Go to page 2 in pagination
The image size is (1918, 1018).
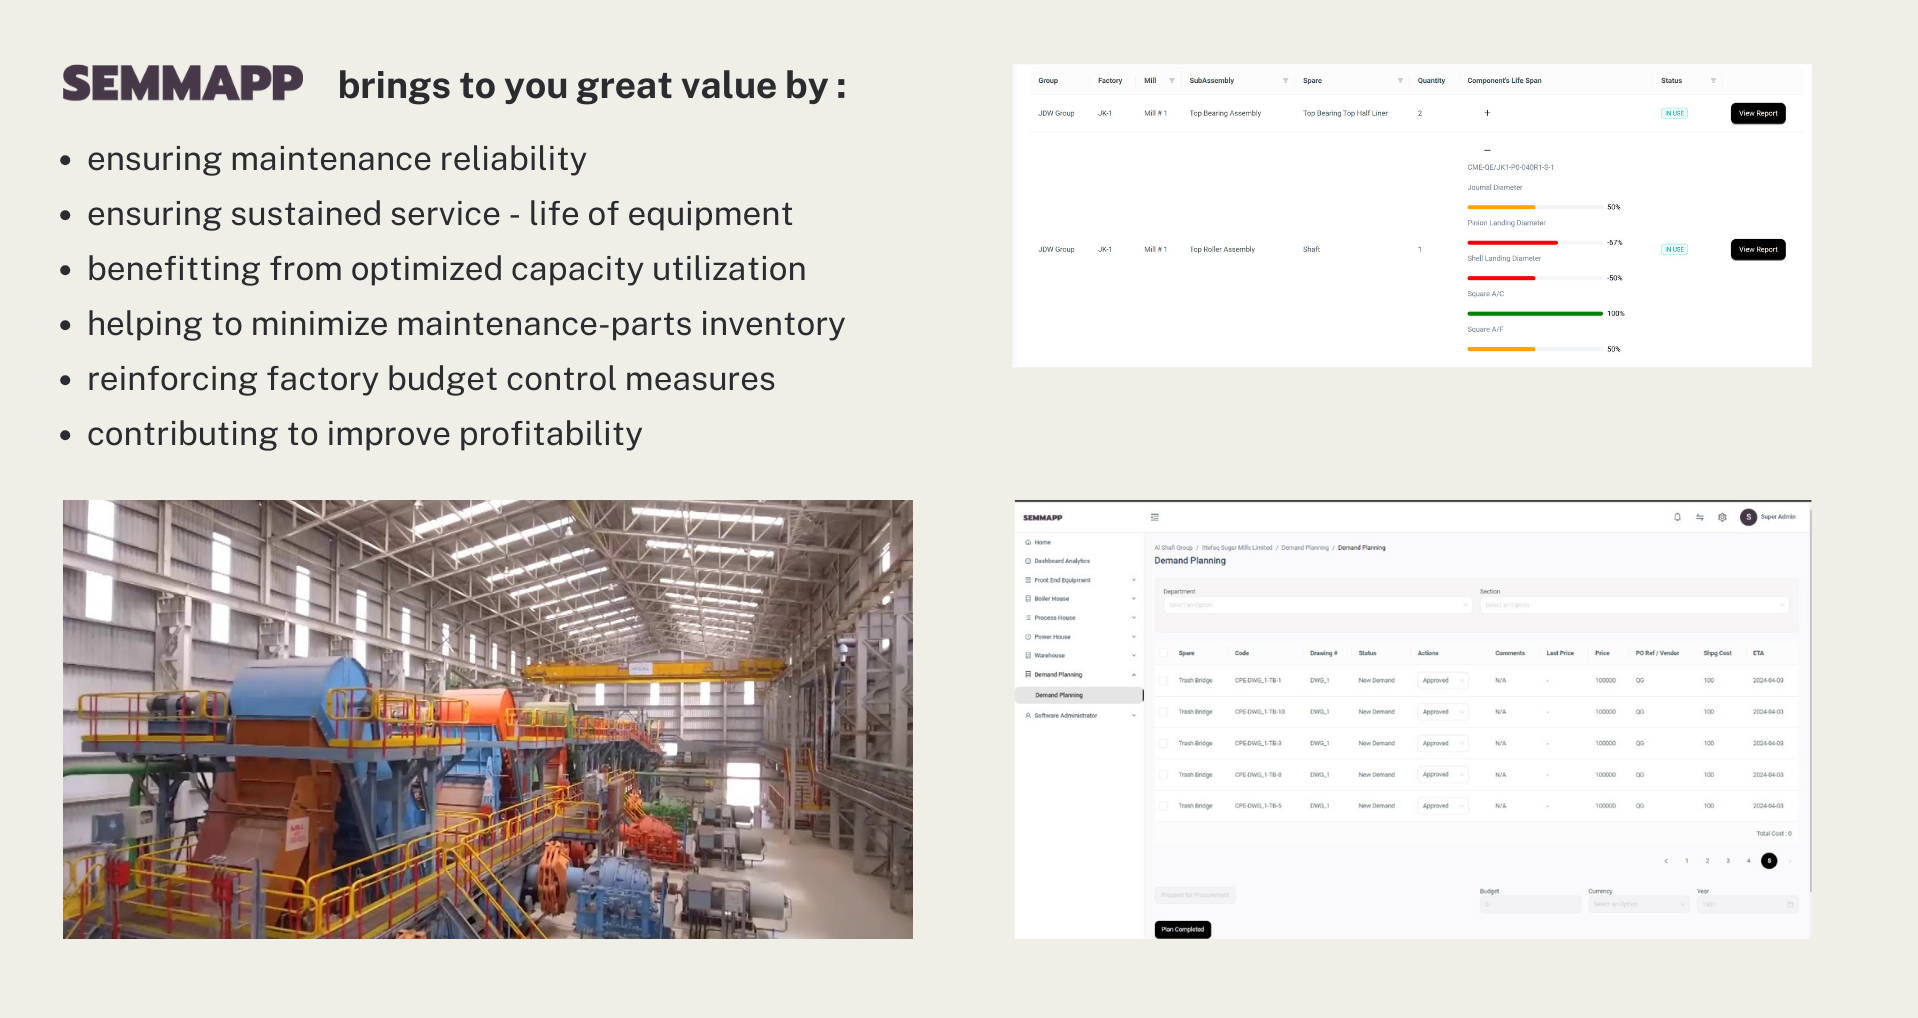pyautogui.click(x=1707, y=861)
